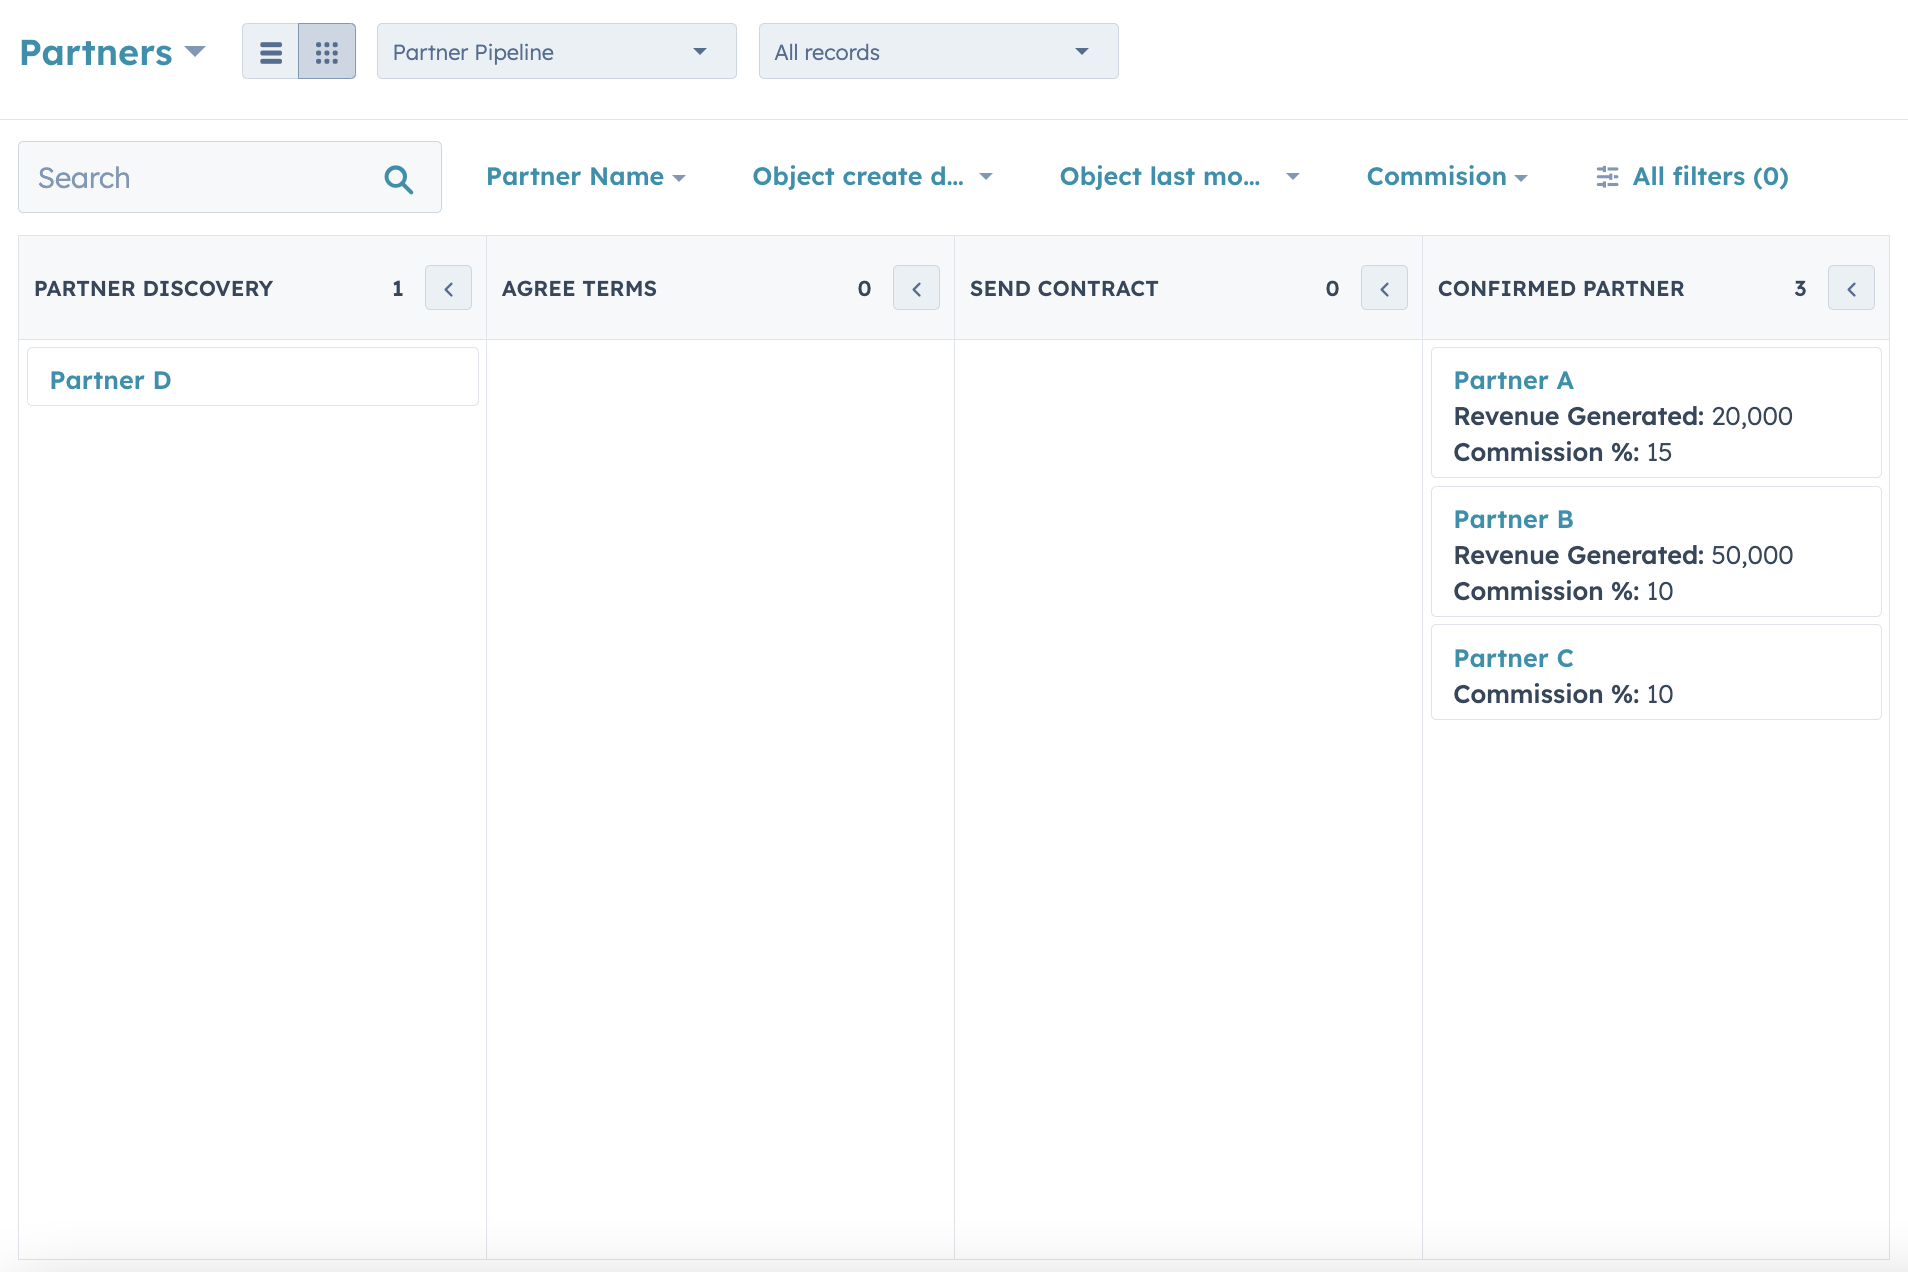Viewport: 1908px width, 1272px height.
Task: Open the Partner C record
Action: (x=1513, y=659)
